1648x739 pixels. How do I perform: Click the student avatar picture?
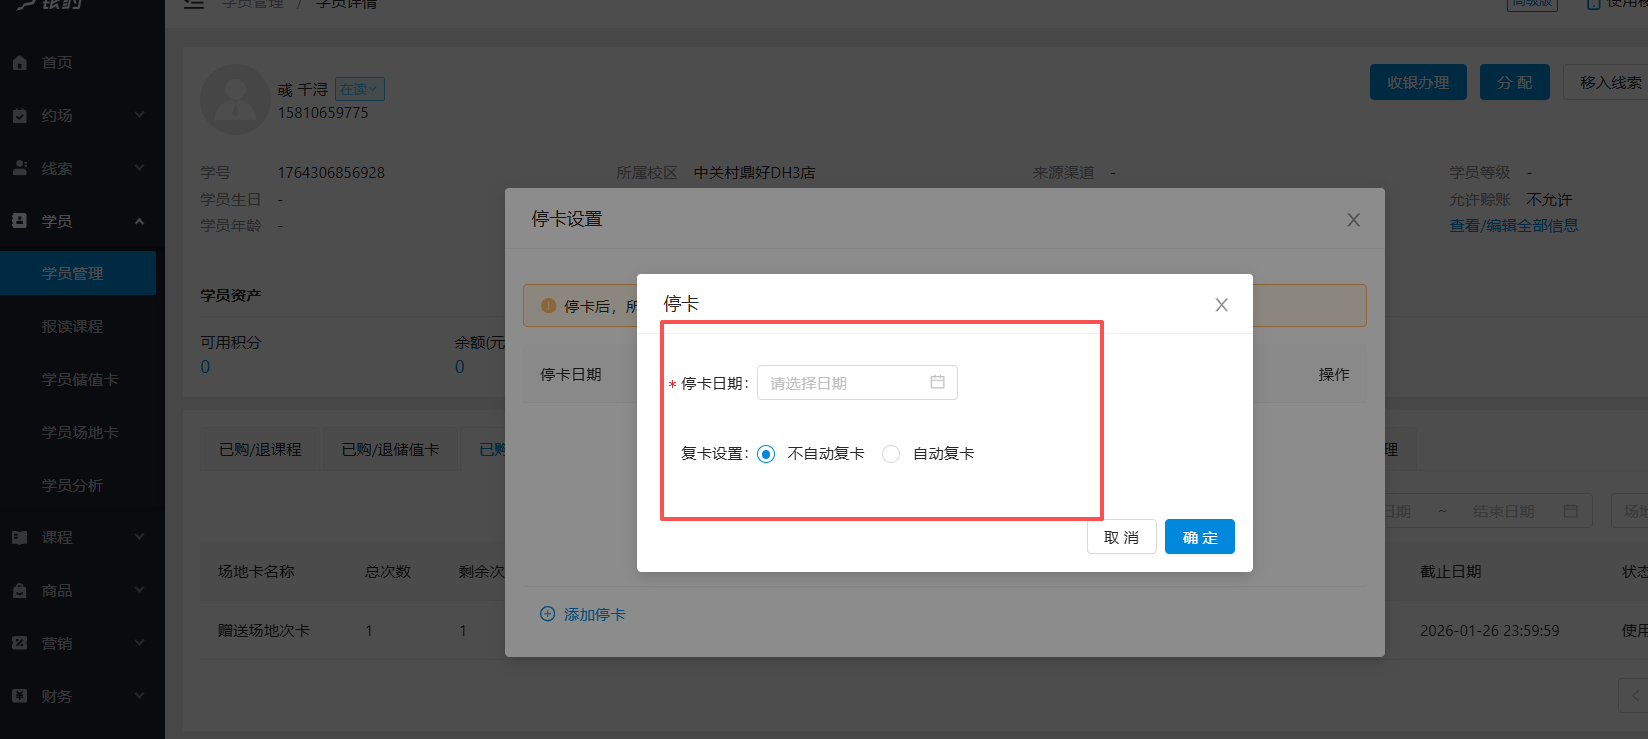pos(235,100)
